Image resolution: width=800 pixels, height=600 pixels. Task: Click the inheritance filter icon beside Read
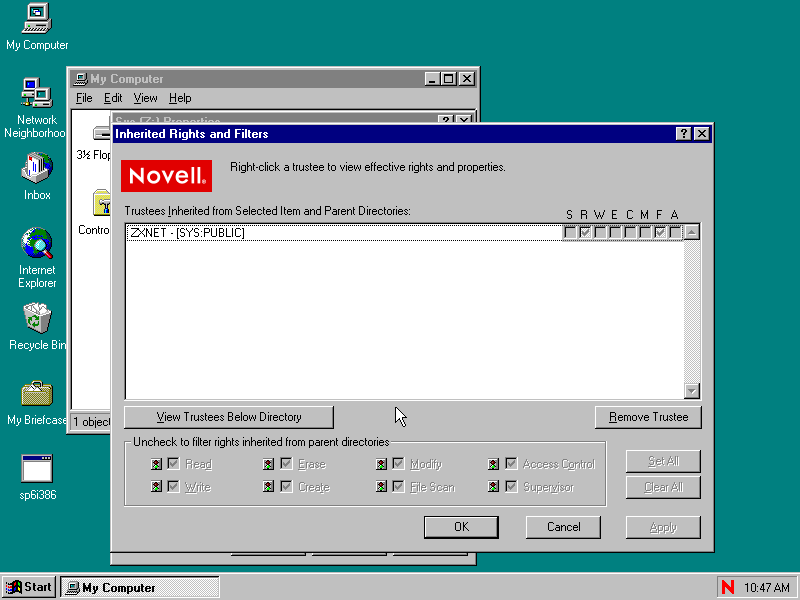point(156,464)
